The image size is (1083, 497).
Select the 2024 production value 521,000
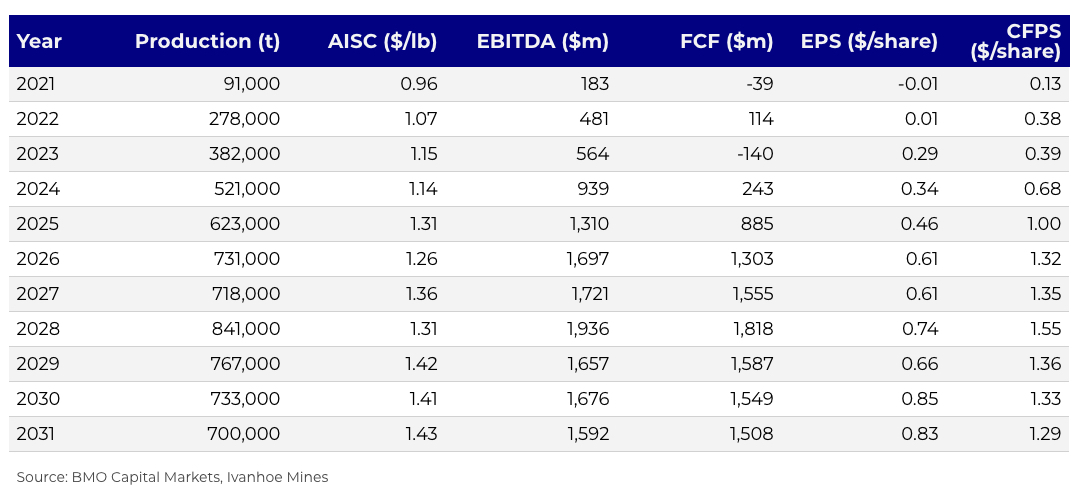pos(246,189)
